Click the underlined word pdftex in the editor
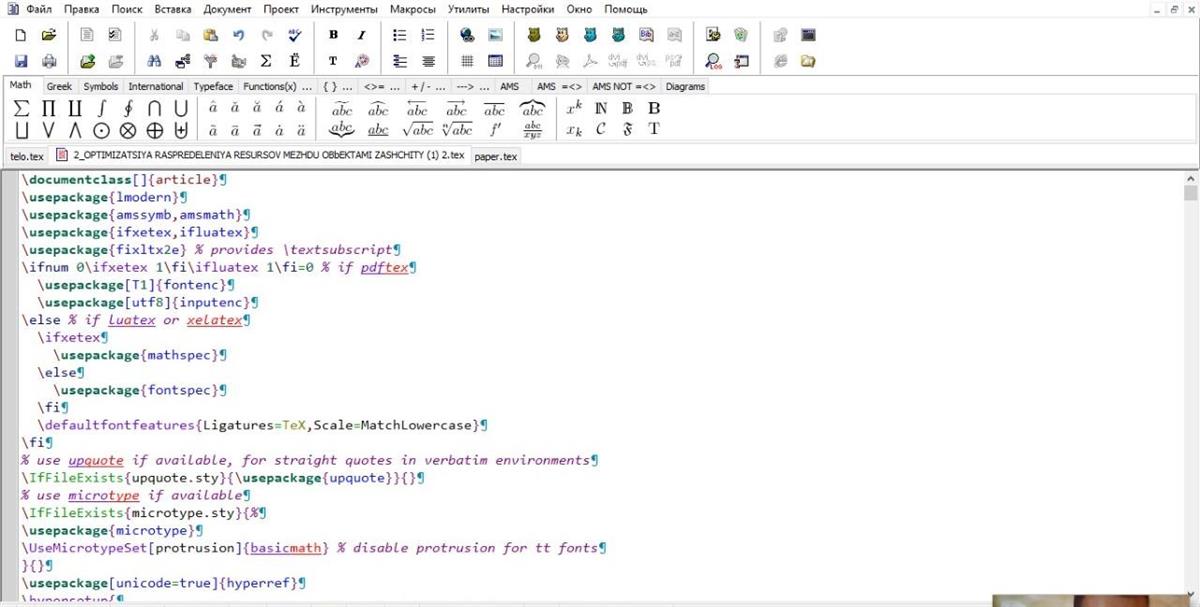 coord(383,267)
